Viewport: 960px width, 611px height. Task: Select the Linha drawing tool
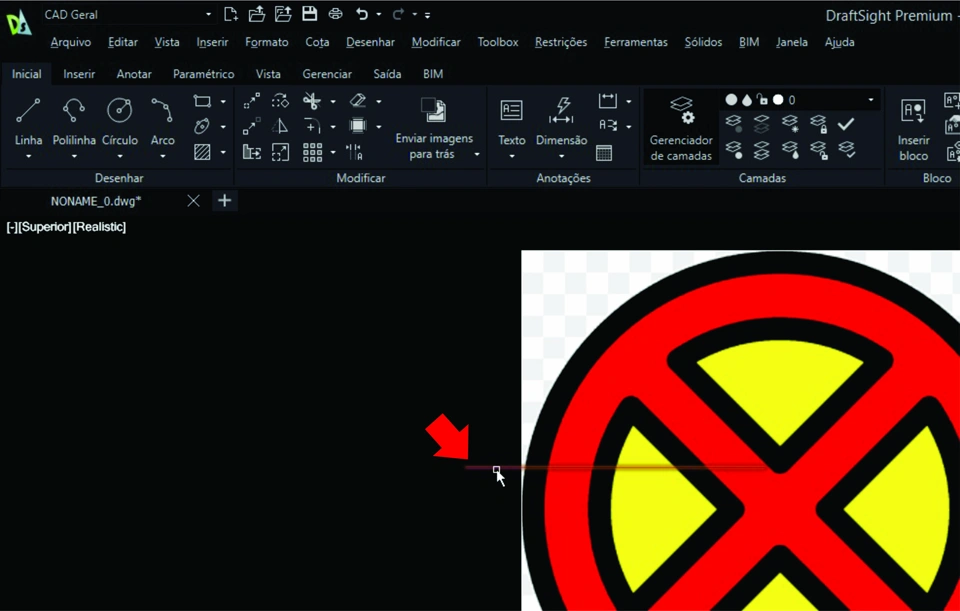(x=28, y=121)
